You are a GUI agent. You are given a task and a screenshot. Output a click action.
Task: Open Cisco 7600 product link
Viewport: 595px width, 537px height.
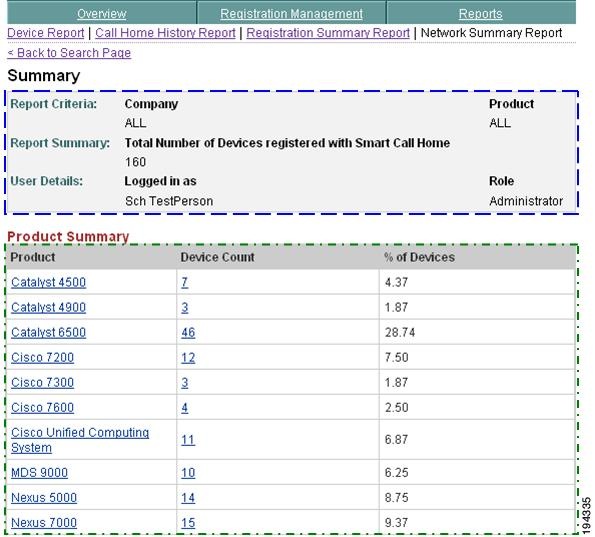click(x=42, y=407)
